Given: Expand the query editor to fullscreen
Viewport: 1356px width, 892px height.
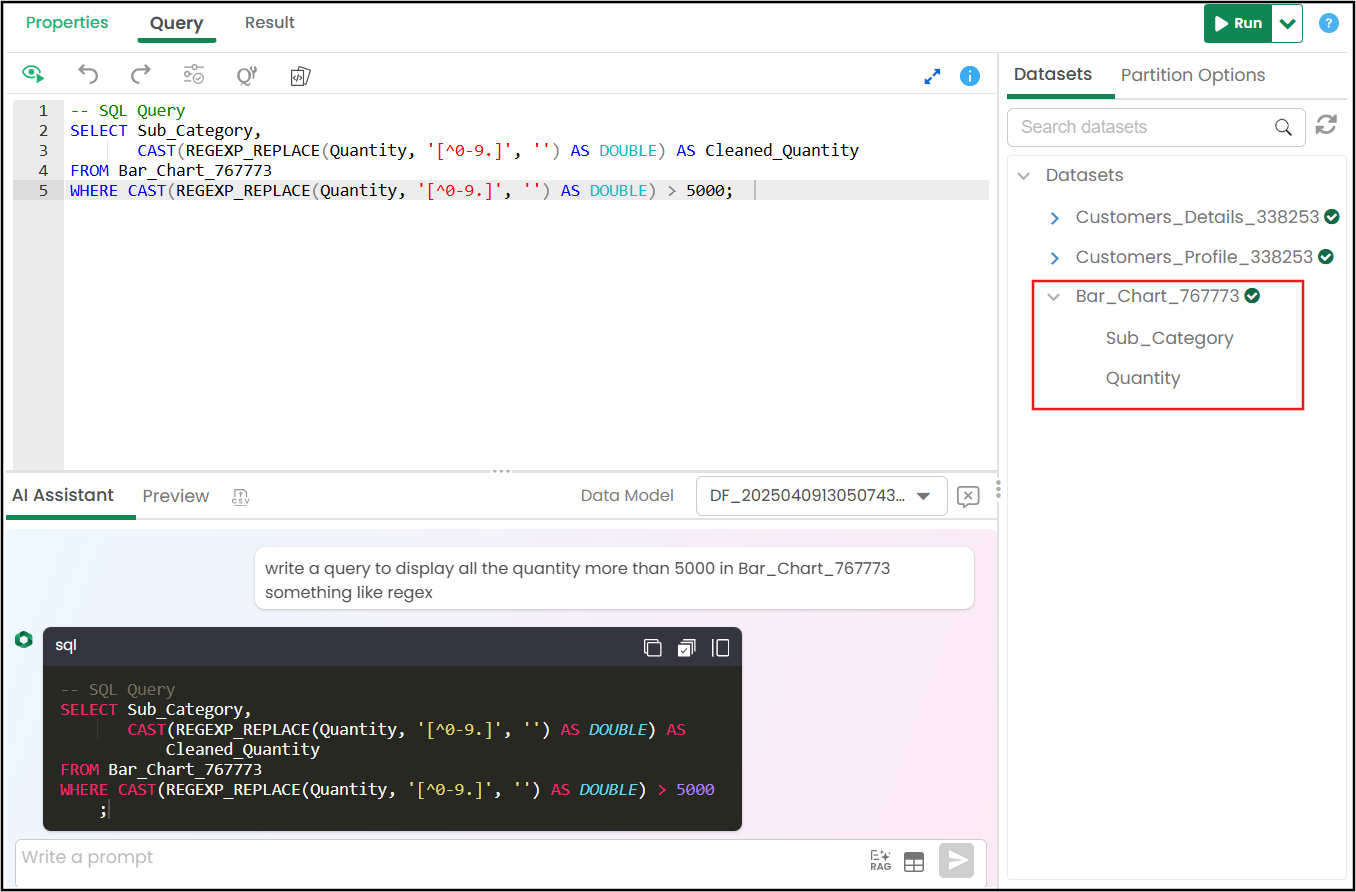Looking at the screenshot, I should [932, 76].
